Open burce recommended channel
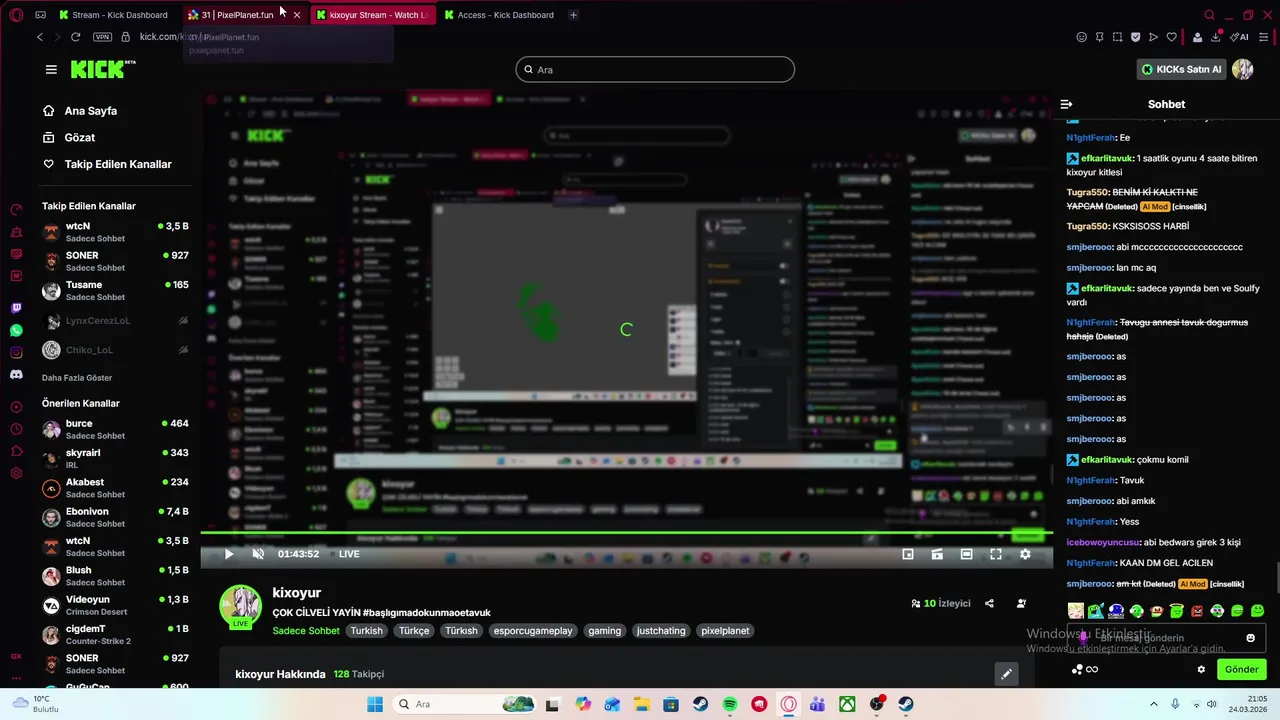 pyautogui.click(x=115, y=429)
